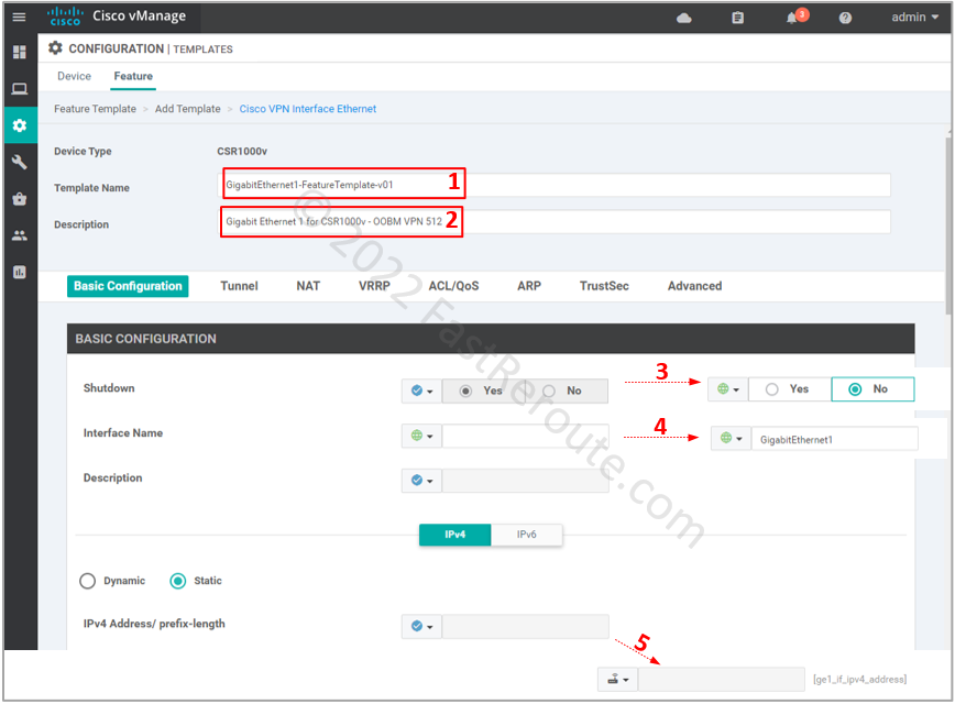The image size is (954, 702).
Task: Open the Description field scope selector
Action: (x=421, y=481)
